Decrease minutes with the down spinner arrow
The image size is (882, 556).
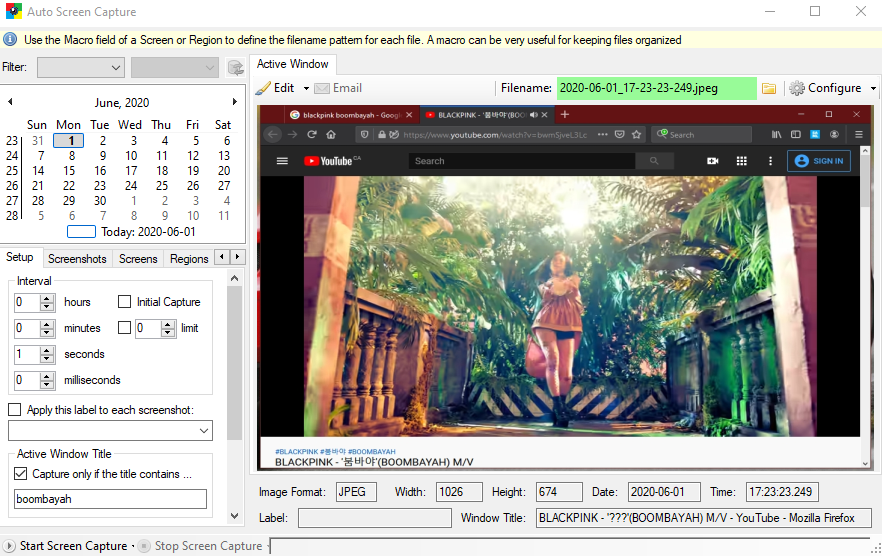tap(47, 333)
